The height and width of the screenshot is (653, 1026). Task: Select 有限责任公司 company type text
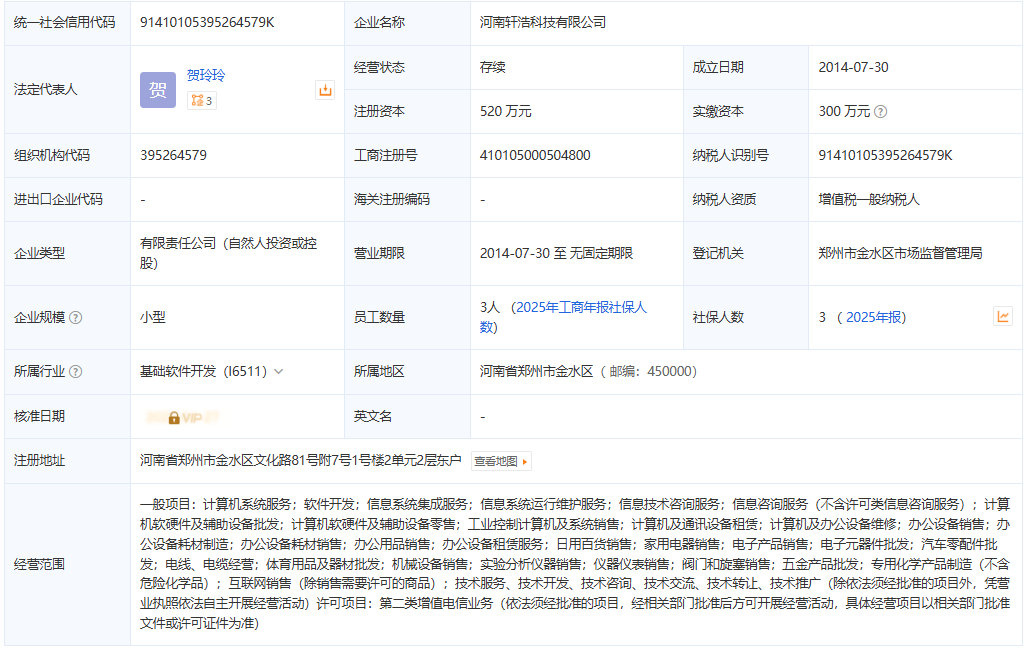click(x=228, y=253)
